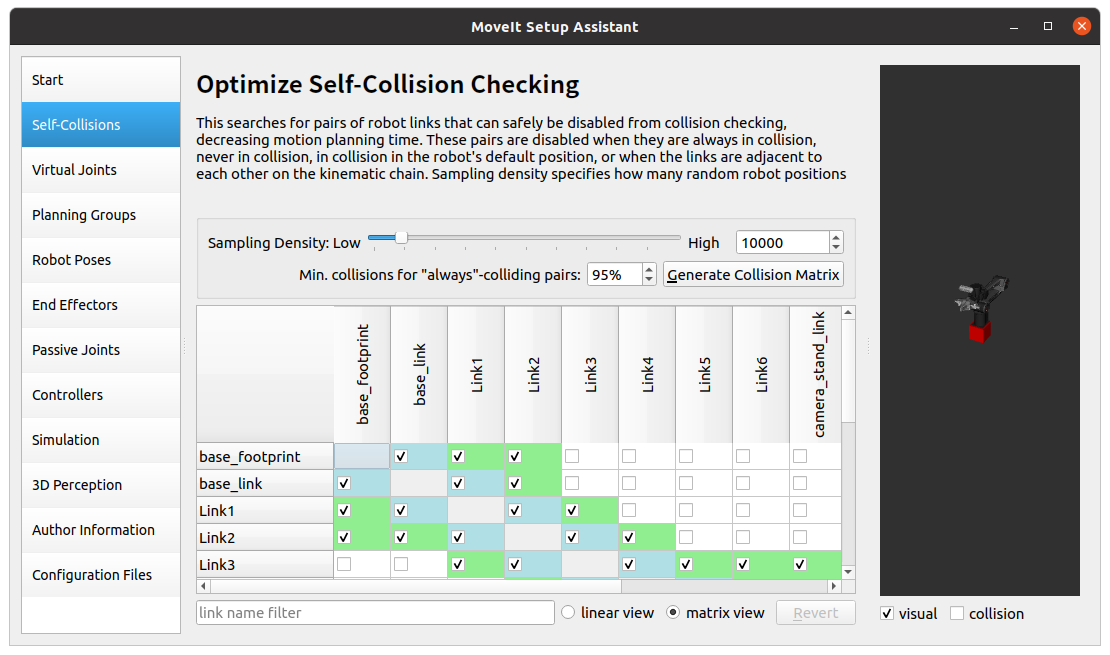The width and height of the screenshot is (1110, 655).
Task: Click the matrix vertical scrollbar up arrow
Action: [x=848, y=312]
